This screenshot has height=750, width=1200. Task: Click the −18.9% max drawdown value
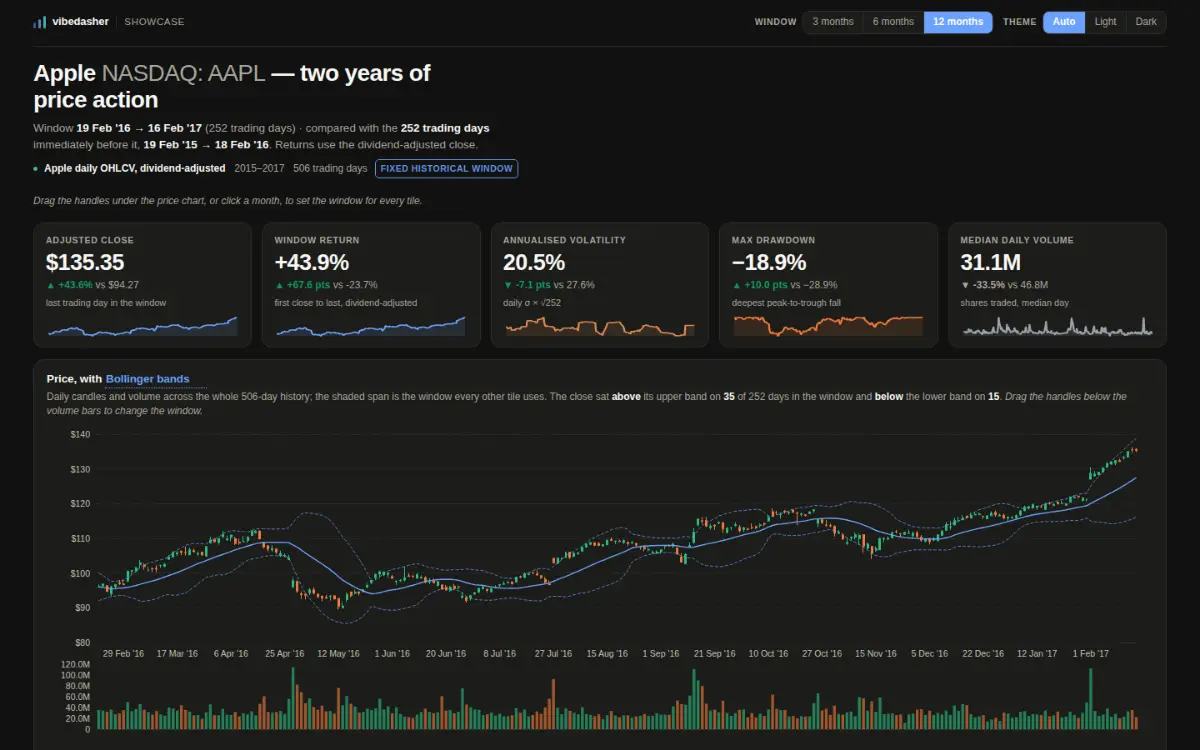coord(769,263)
